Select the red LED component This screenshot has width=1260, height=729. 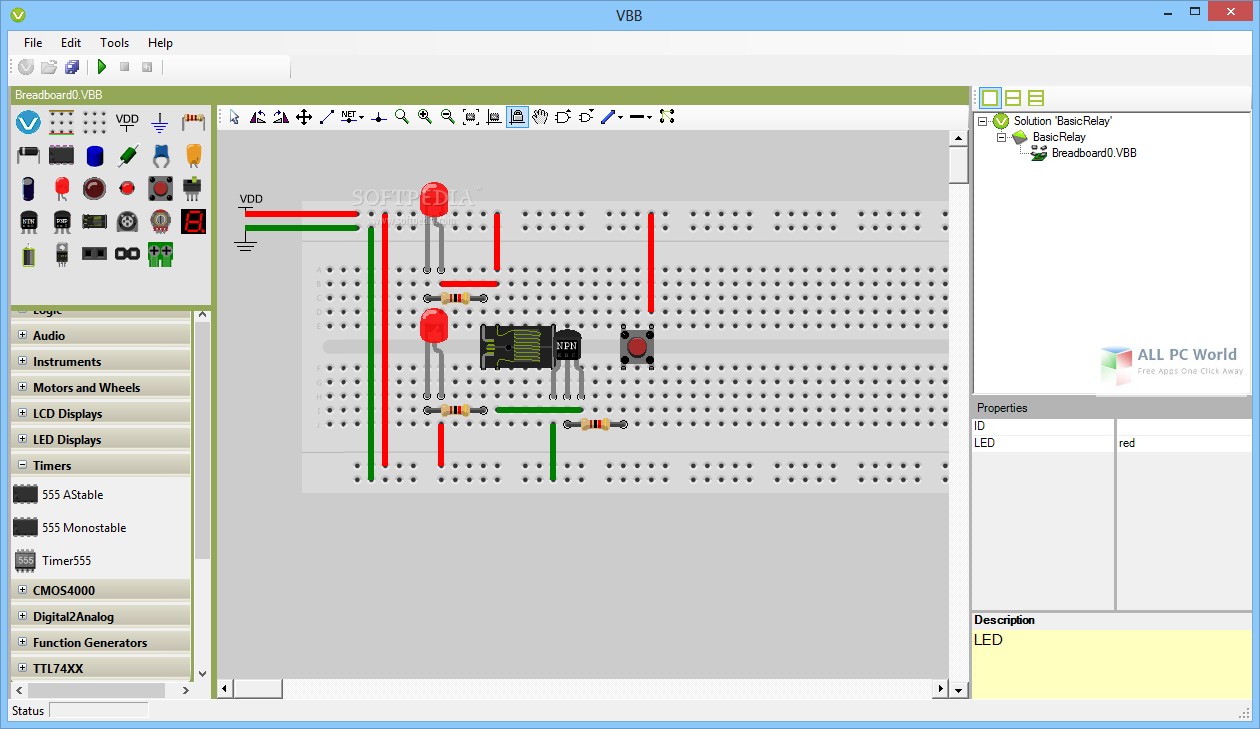pos(62,189)
